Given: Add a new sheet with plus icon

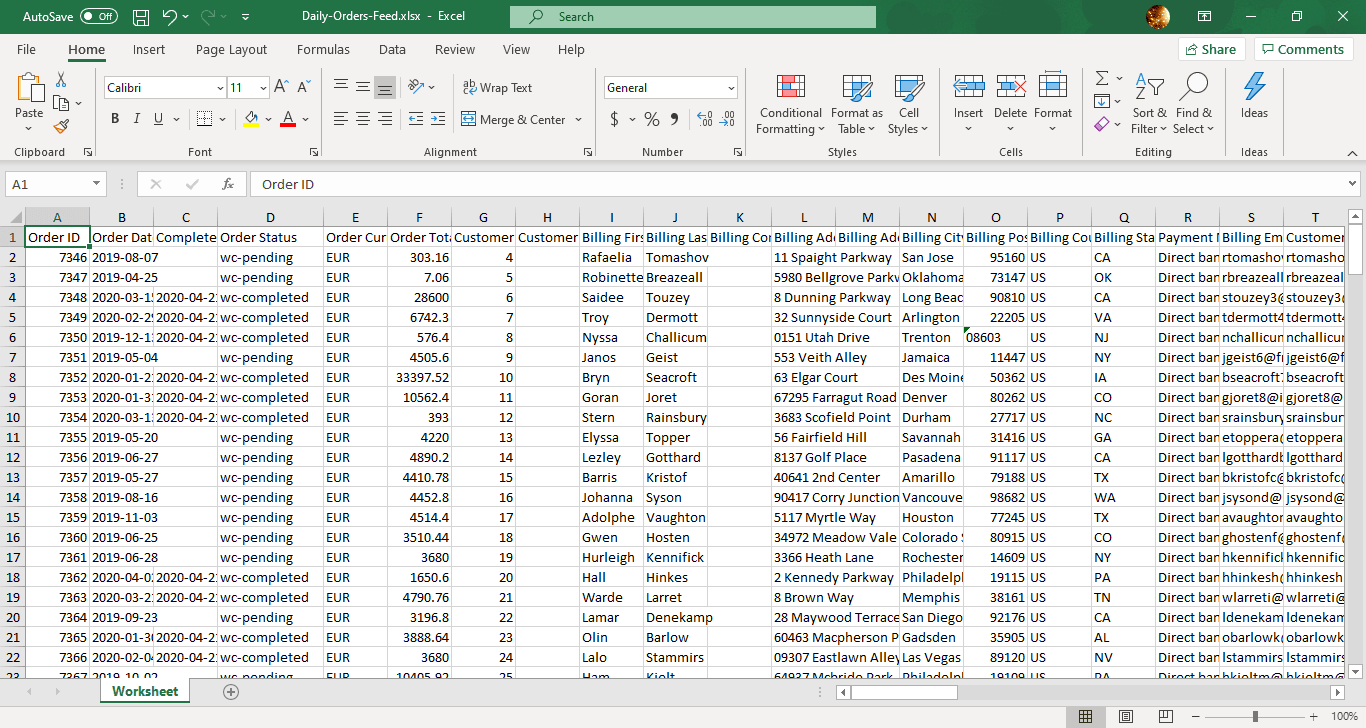Looking at the screenshot, I should tap(231, 691).
